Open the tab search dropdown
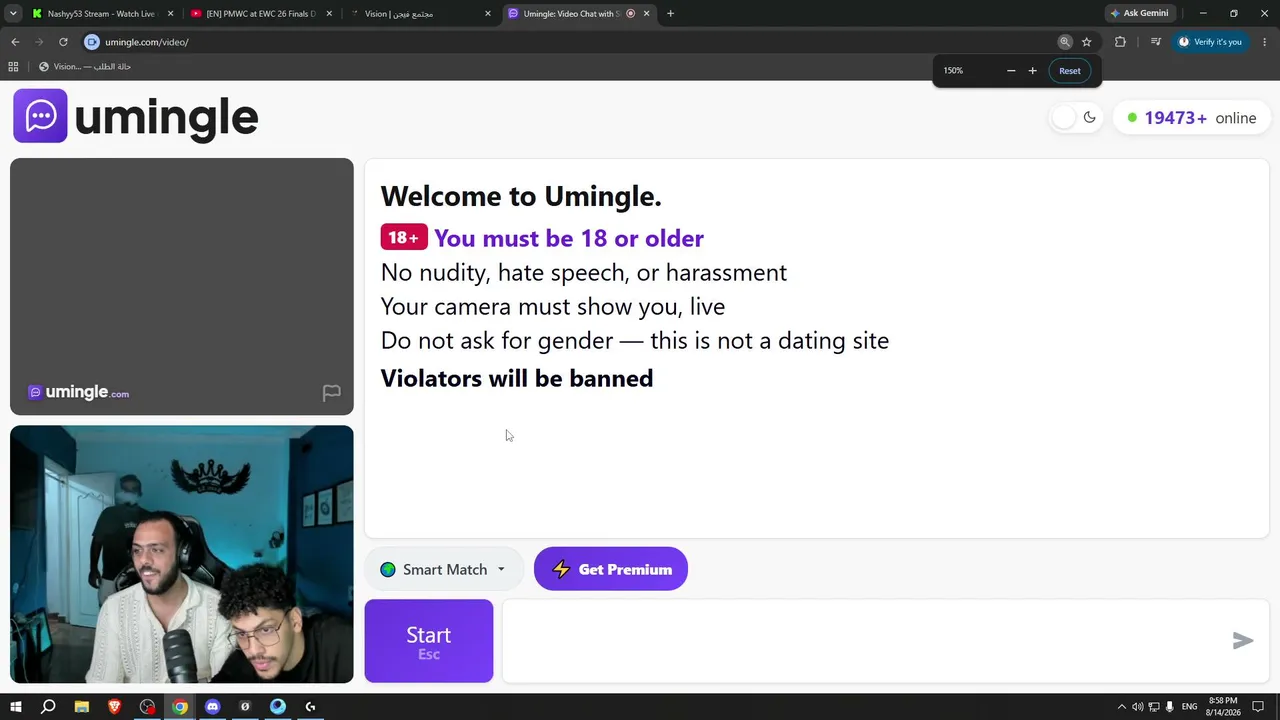Screen dimensions: 1280x720 13,14
